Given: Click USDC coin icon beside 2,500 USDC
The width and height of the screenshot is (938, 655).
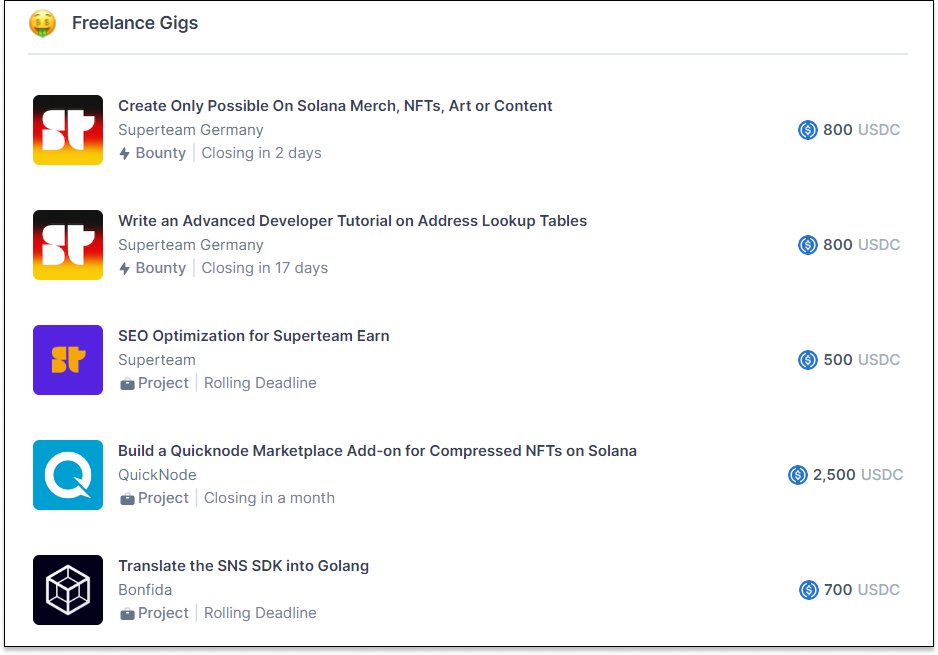Looking at the screenshot, I should [x=797, y=475].
